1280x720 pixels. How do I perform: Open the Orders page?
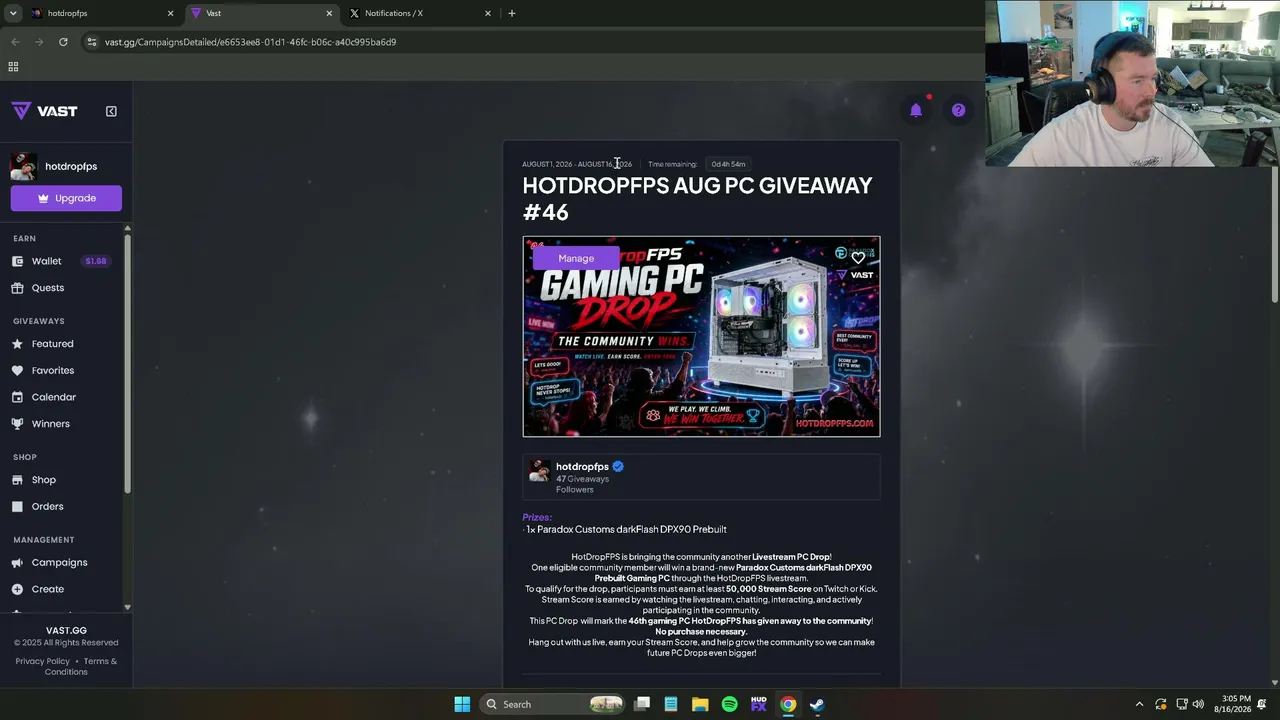(x=48, y=507)
